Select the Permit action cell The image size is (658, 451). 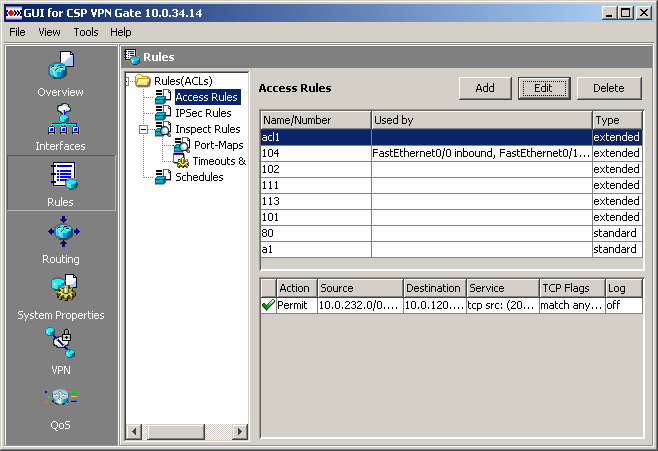click(x=297, y=305)
